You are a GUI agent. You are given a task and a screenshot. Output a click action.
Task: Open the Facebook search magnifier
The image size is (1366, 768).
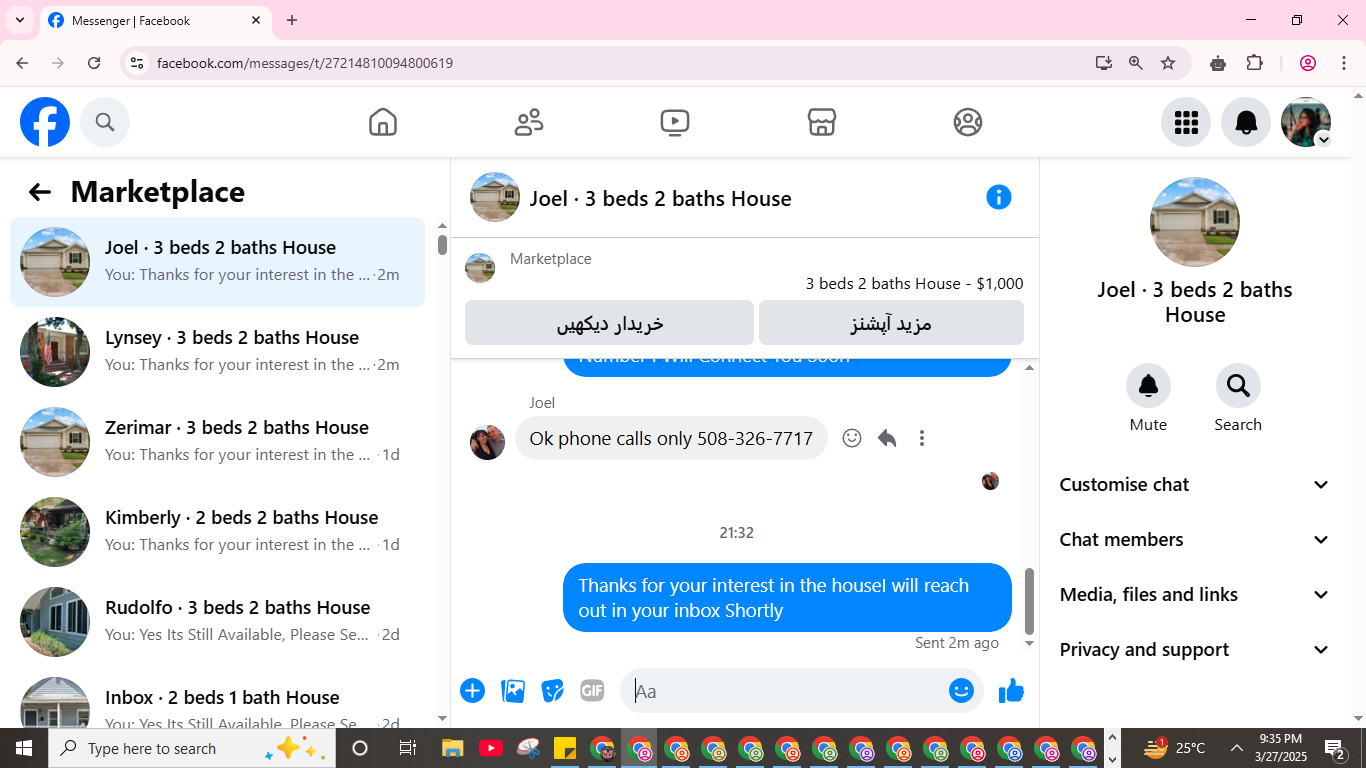click(x=105, y=122)
